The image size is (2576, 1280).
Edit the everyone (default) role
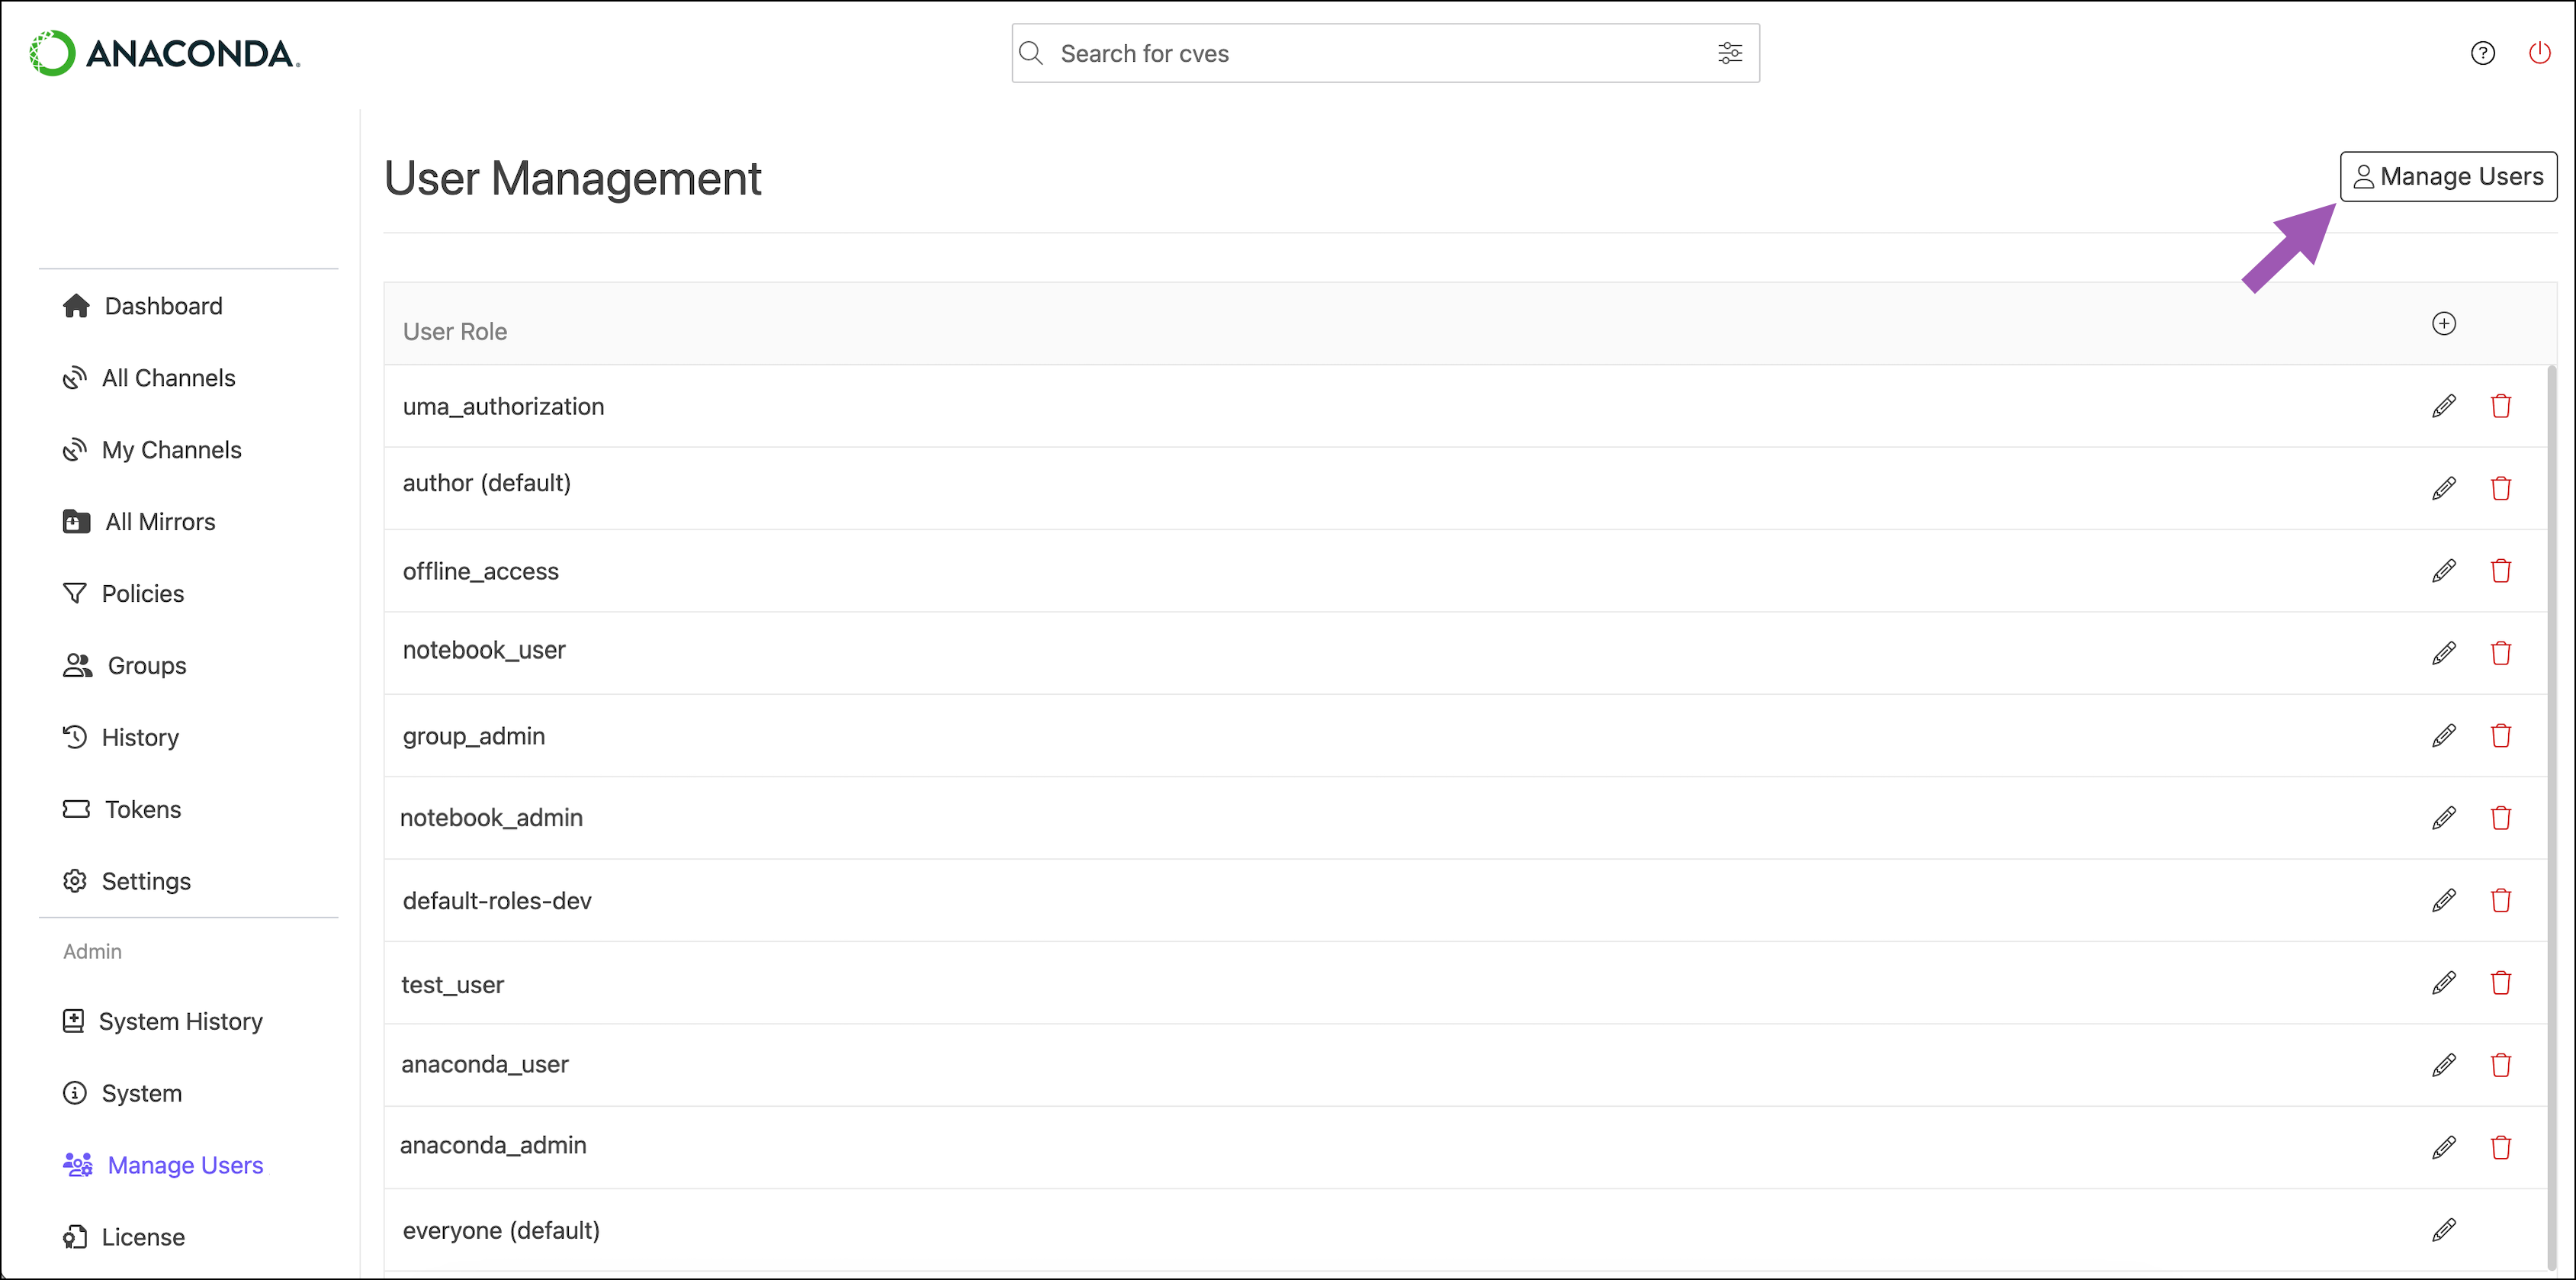pos(2443,1230)
